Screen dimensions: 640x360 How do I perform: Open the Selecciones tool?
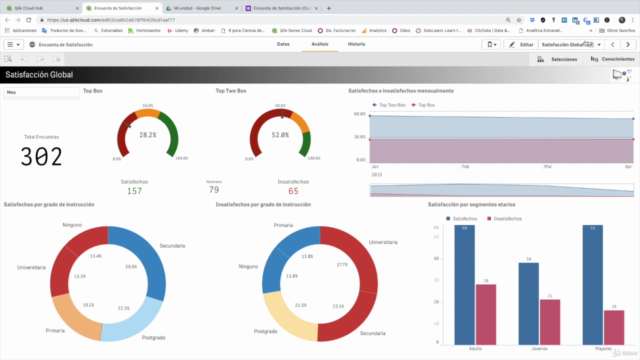(x=557, y=59)
